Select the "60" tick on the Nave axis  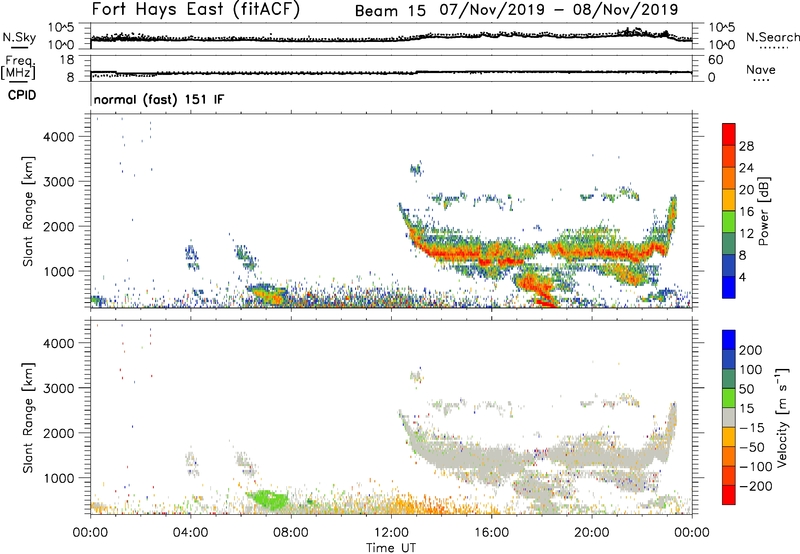click(x=715, y=60)
